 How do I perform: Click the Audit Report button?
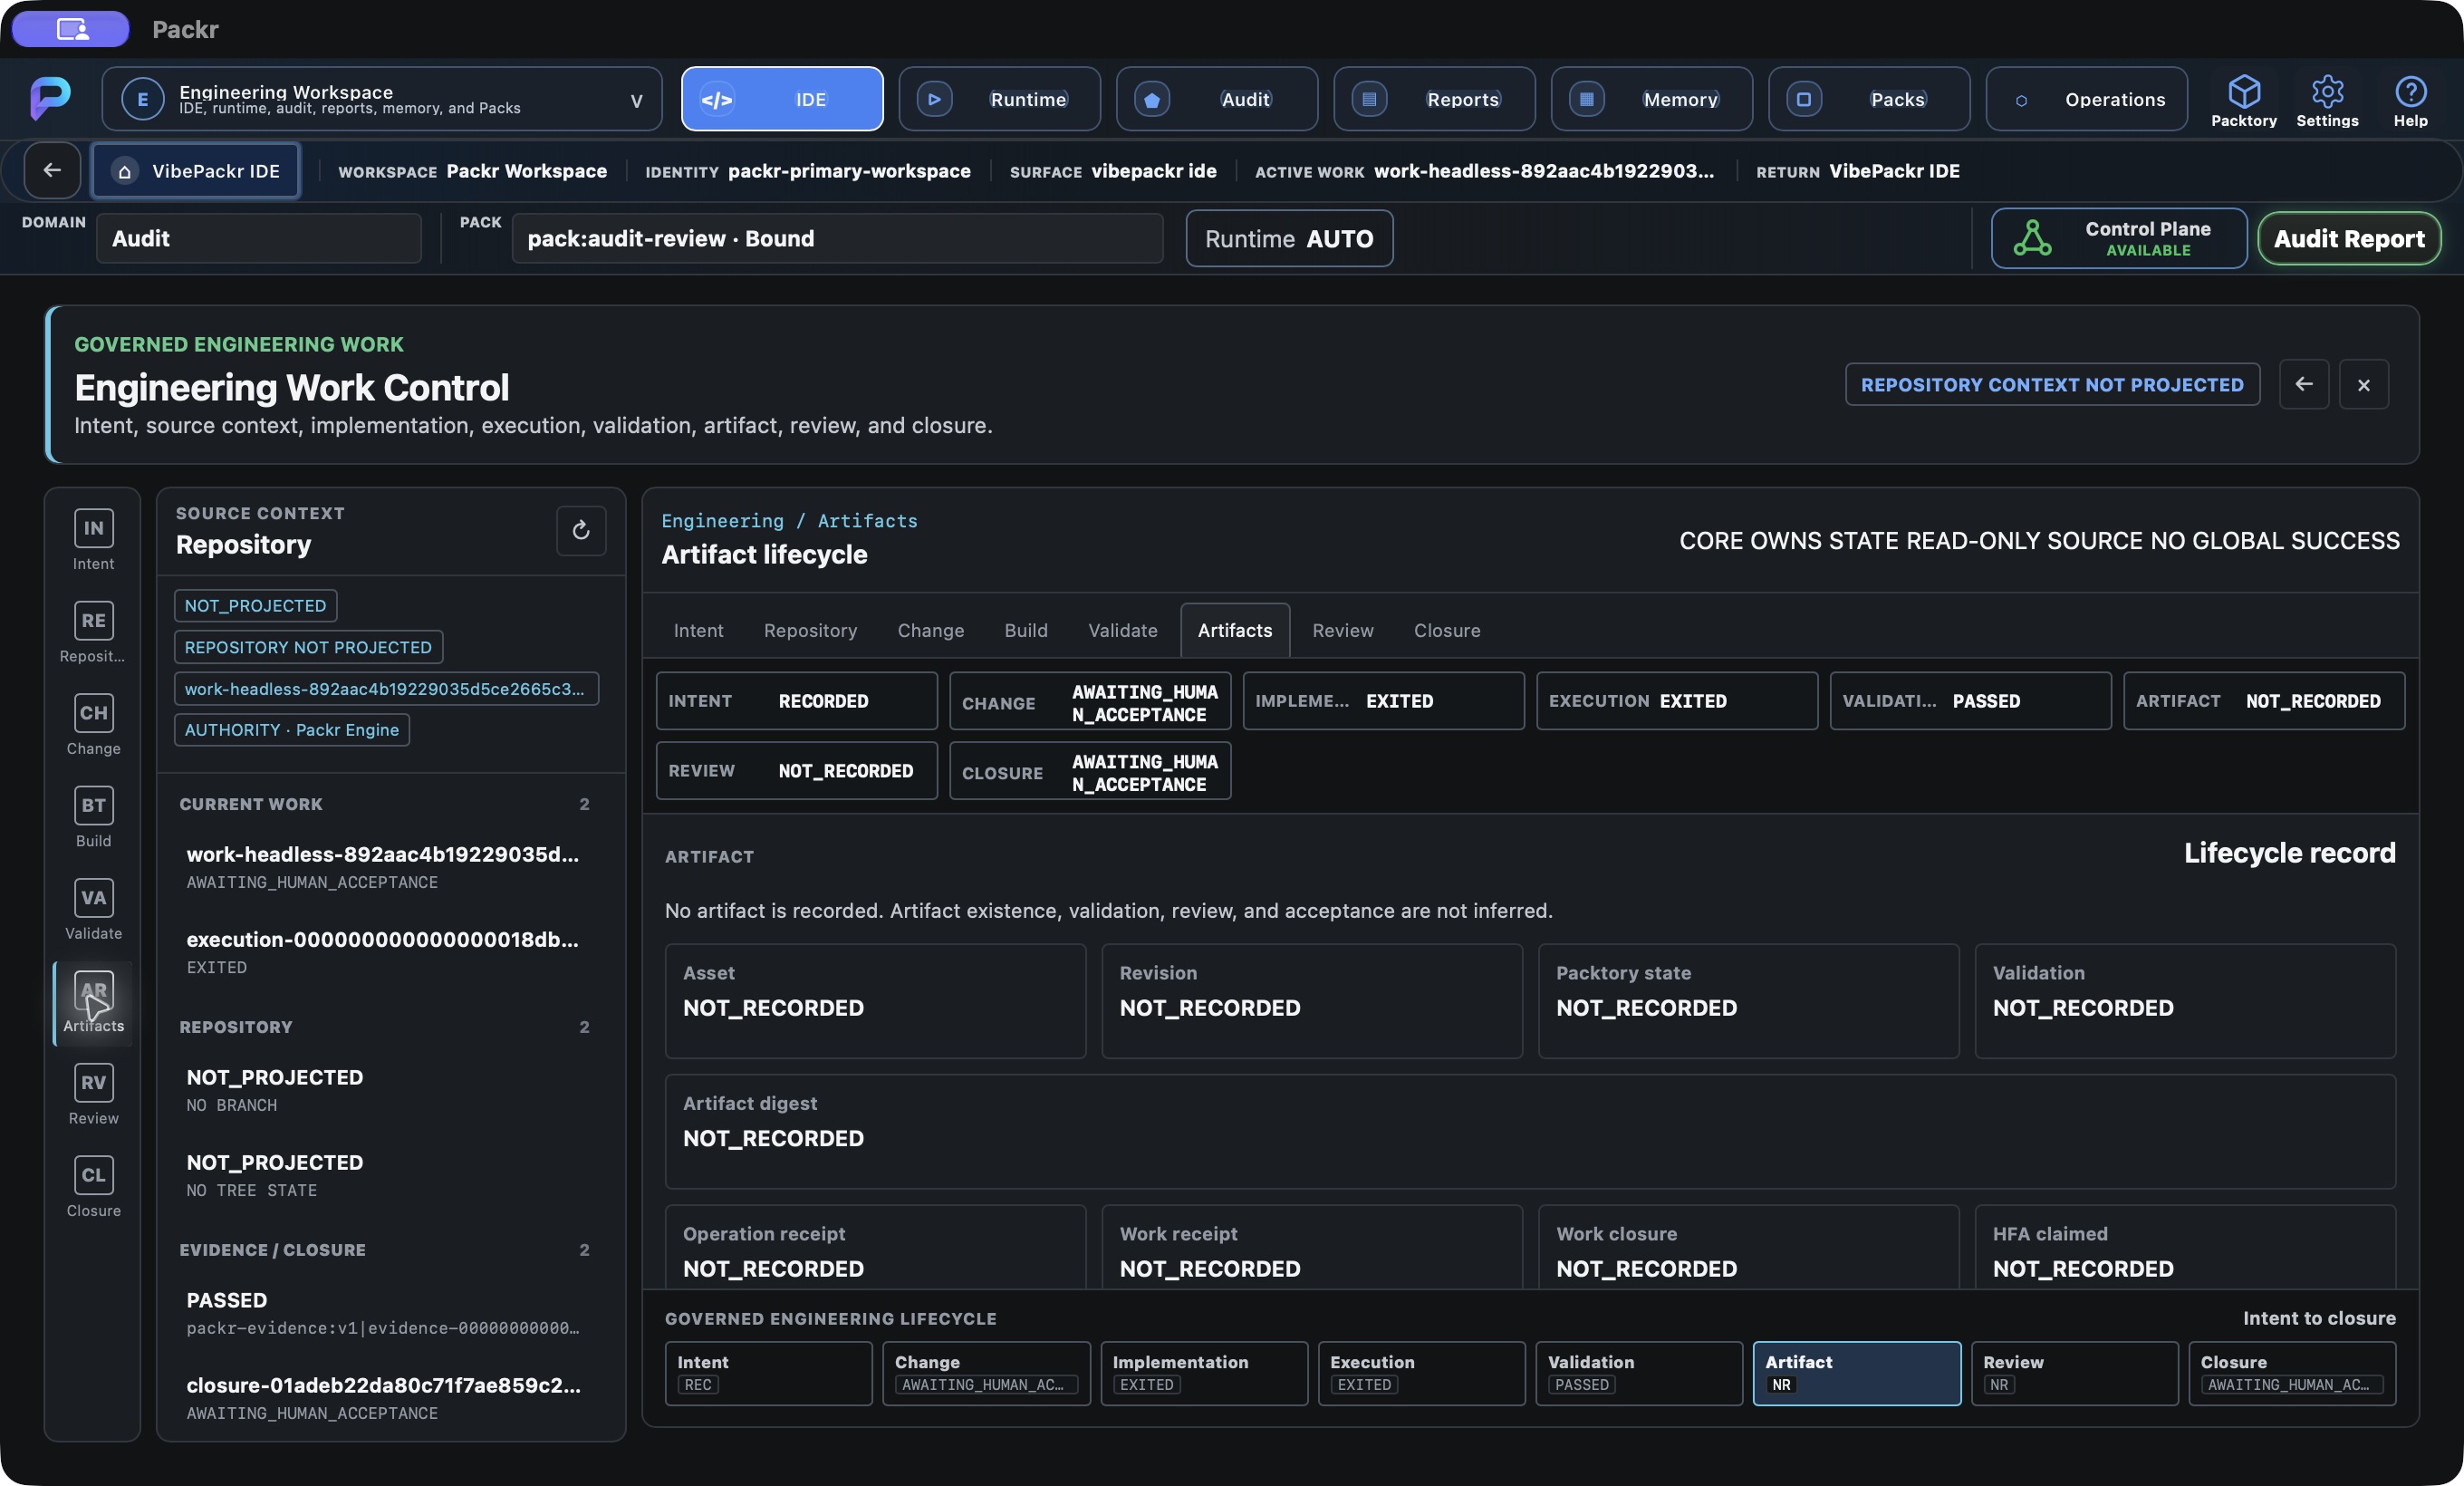tap(2348, 238)
